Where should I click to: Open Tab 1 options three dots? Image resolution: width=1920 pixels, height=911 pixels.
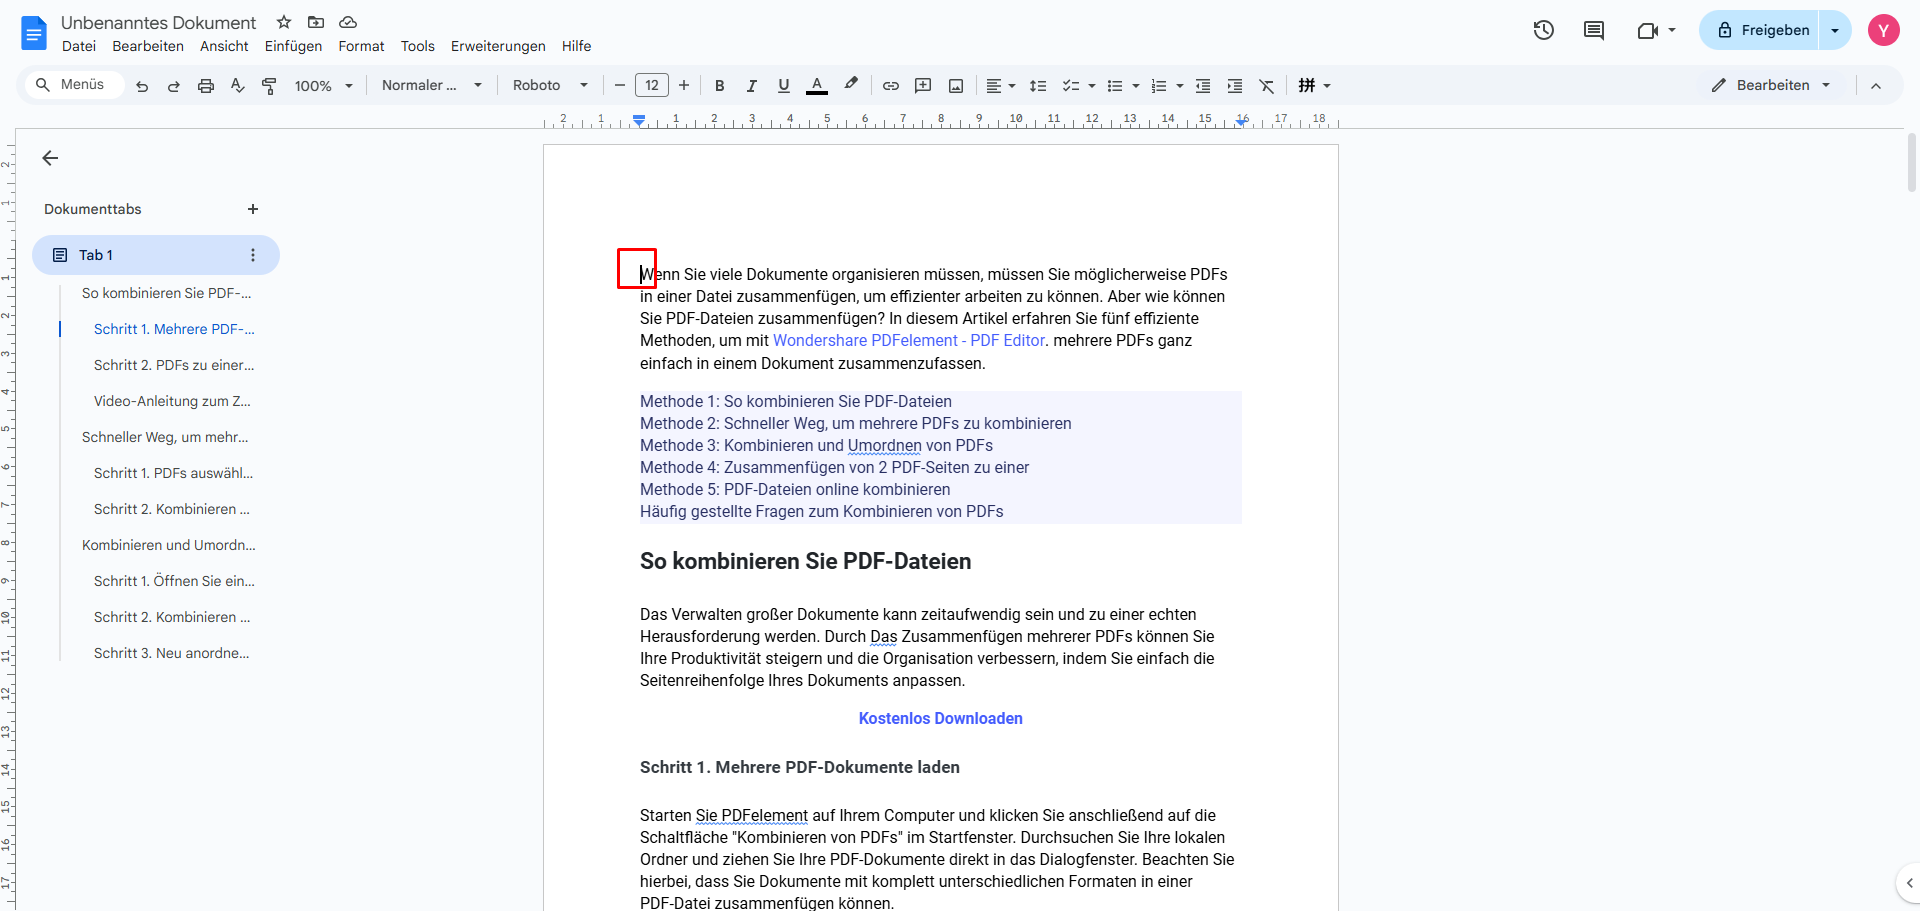coord(253,255)
